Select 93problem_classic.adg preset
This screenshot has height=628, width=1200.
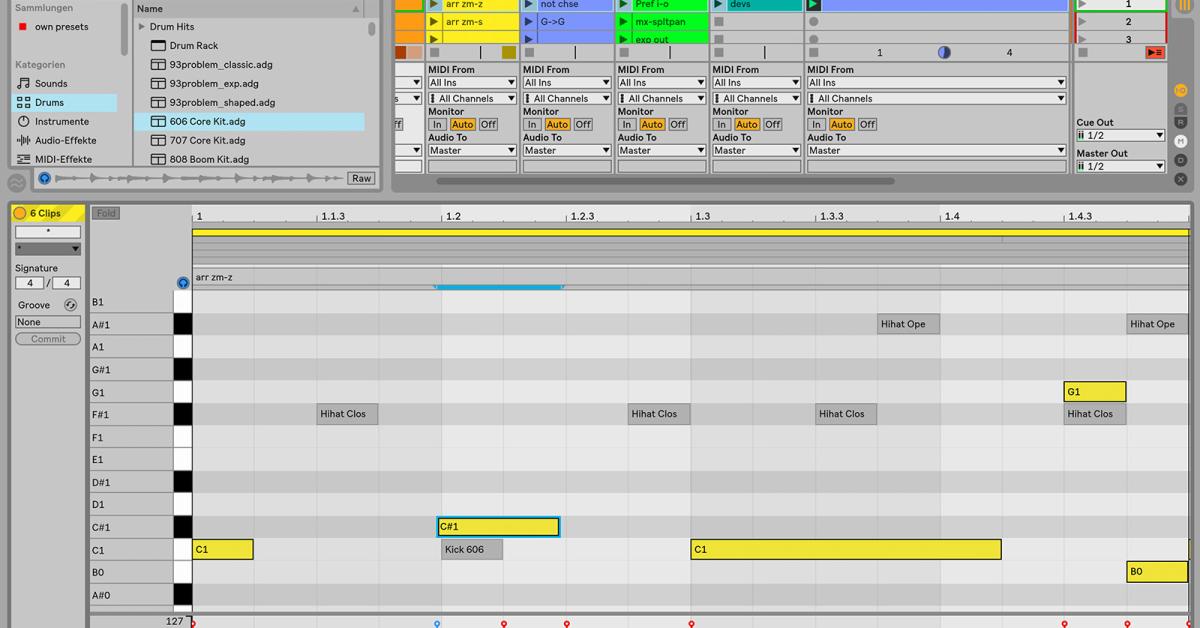coord(249,65)
